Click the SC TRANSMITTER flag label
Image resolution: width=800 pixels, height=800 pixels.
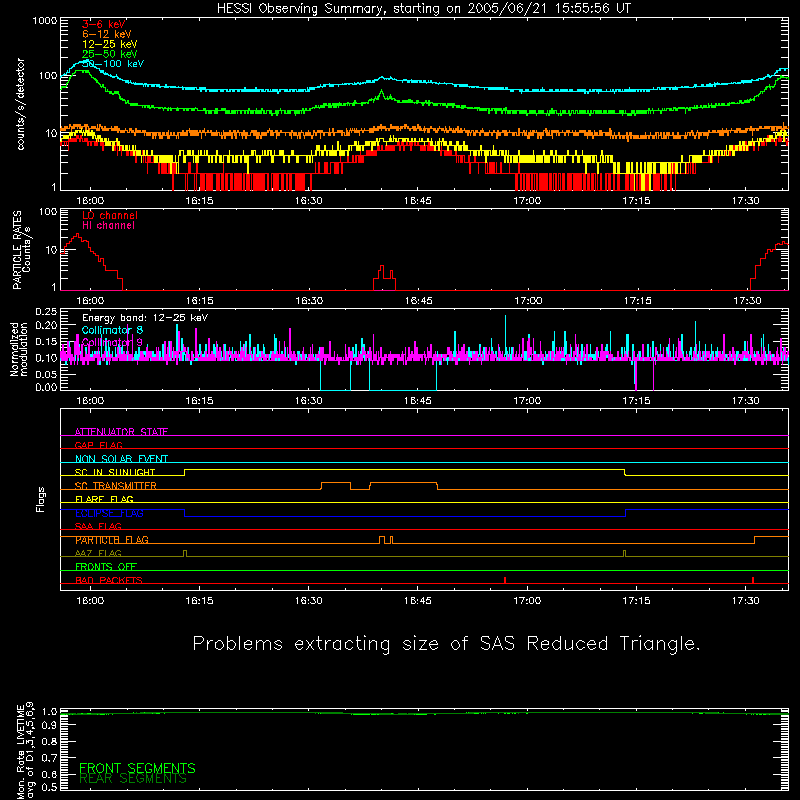pos(116,486)
